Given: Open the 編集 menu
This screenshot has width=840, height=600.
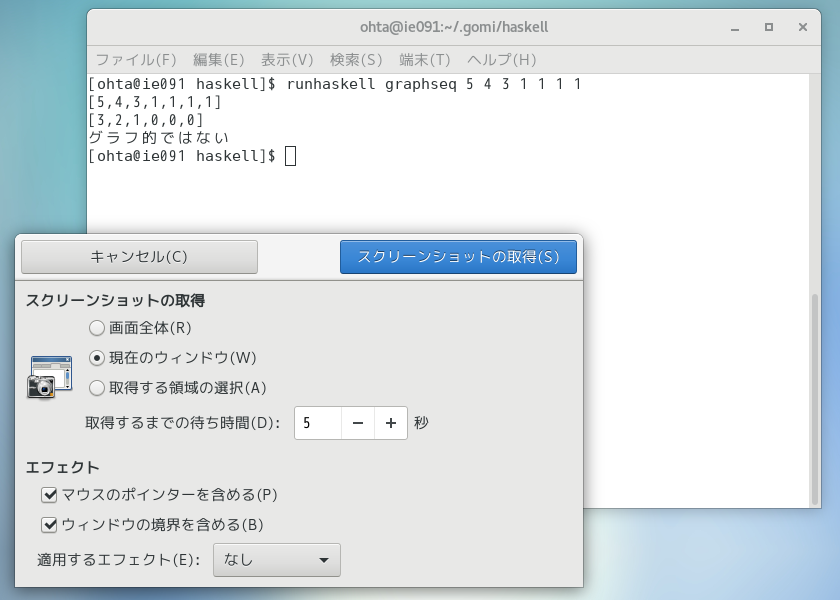Looking at the screenshot, I should click(218, 60).
